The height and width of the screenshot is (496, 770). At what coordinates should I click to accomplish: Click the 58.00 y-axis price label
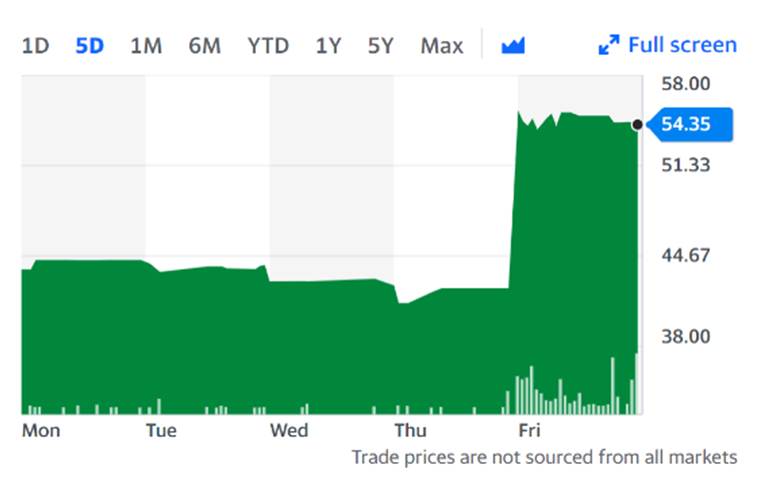point(686,84)
